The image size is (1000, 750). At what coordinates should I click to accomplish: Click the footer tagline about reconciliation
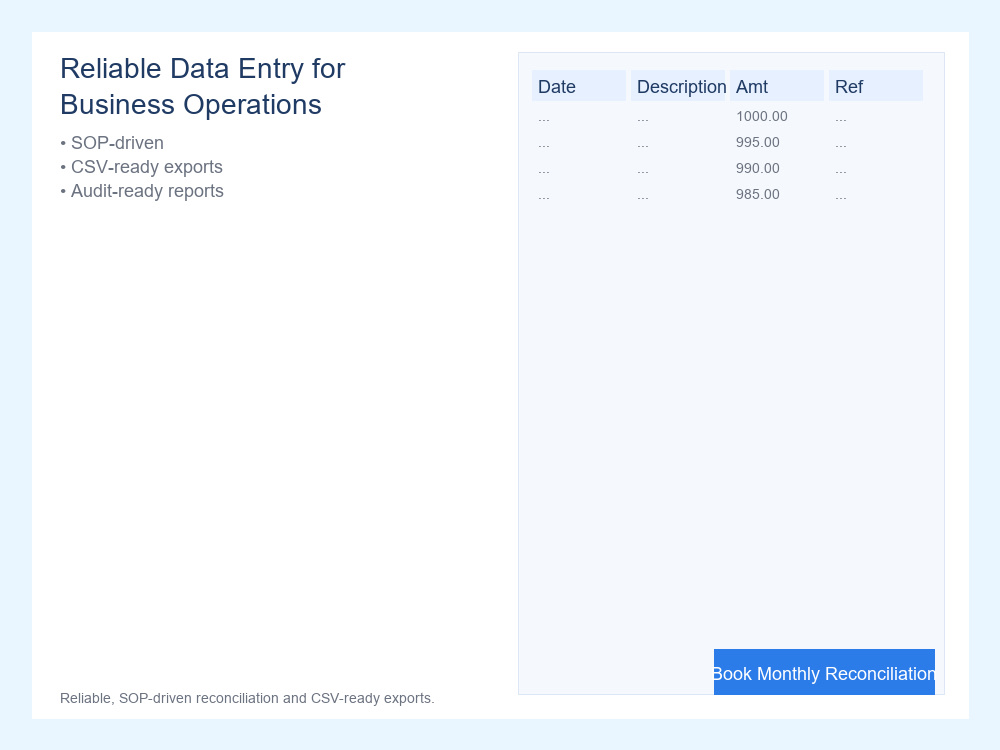click(247, 698)
